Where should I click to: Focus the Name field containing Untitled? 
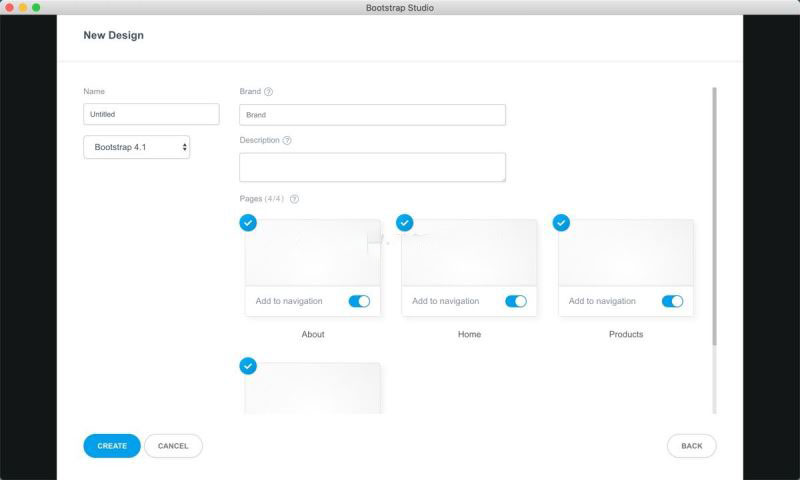tap(152, 114)
